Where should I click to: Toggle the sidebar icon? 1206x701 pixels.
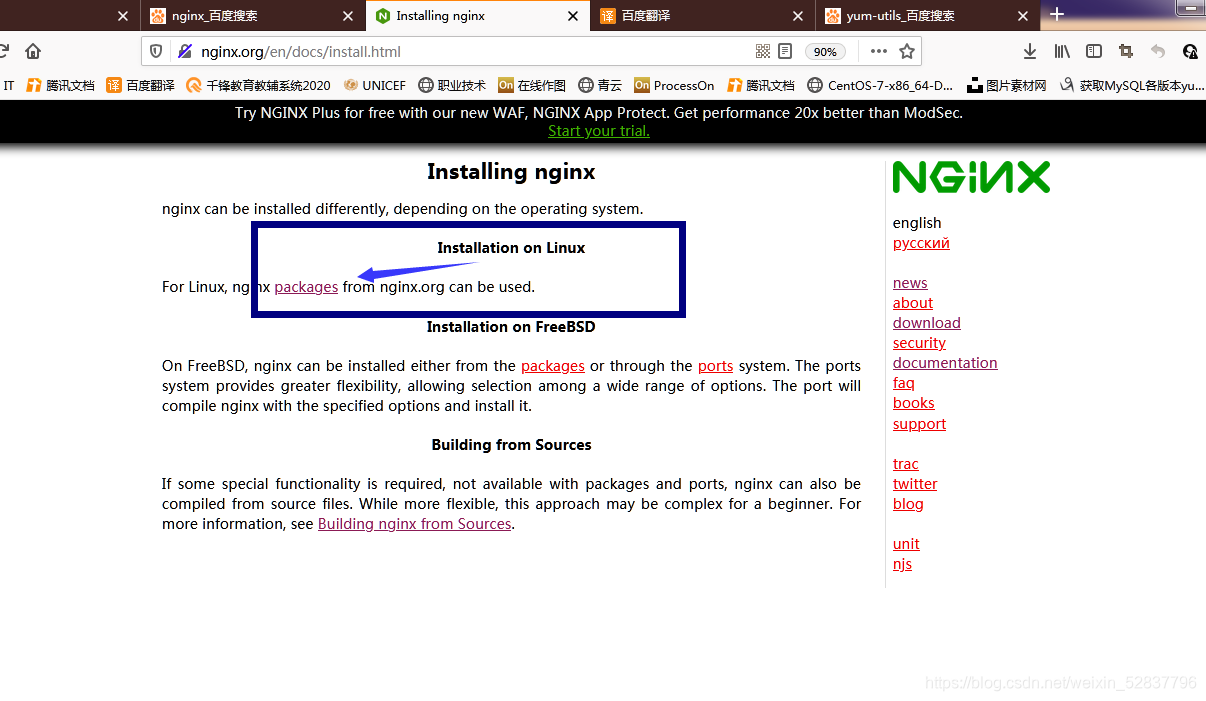[x=1094, y=51]
